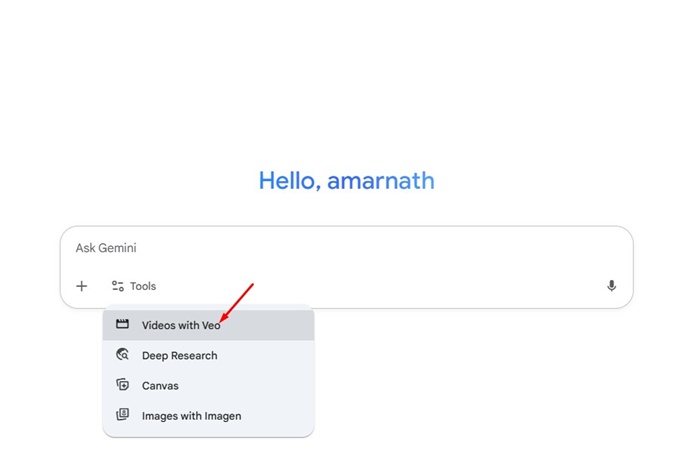Click the Hello greeting heading
The height and width of the screenshot is (461, 700).
pos(290,181)
